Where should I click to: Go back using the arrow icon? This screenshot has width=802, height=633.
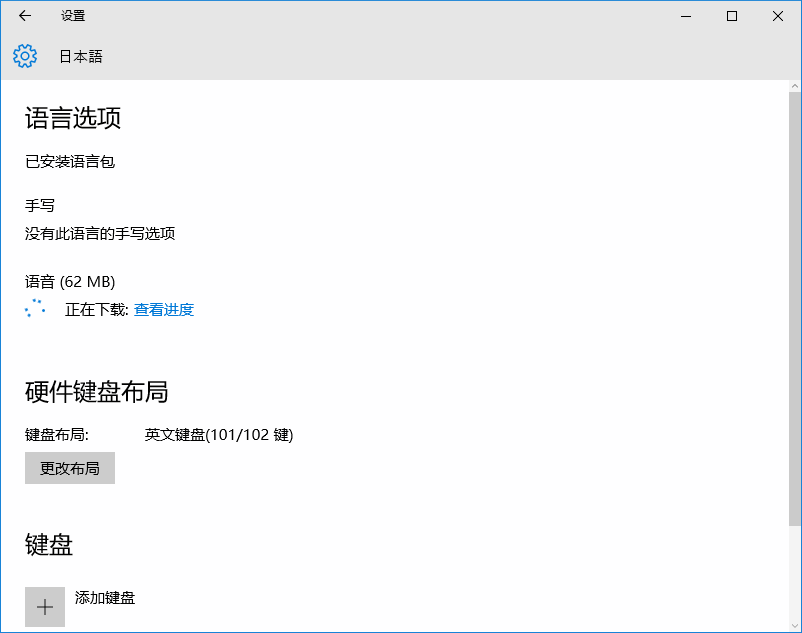coord(25,16)
